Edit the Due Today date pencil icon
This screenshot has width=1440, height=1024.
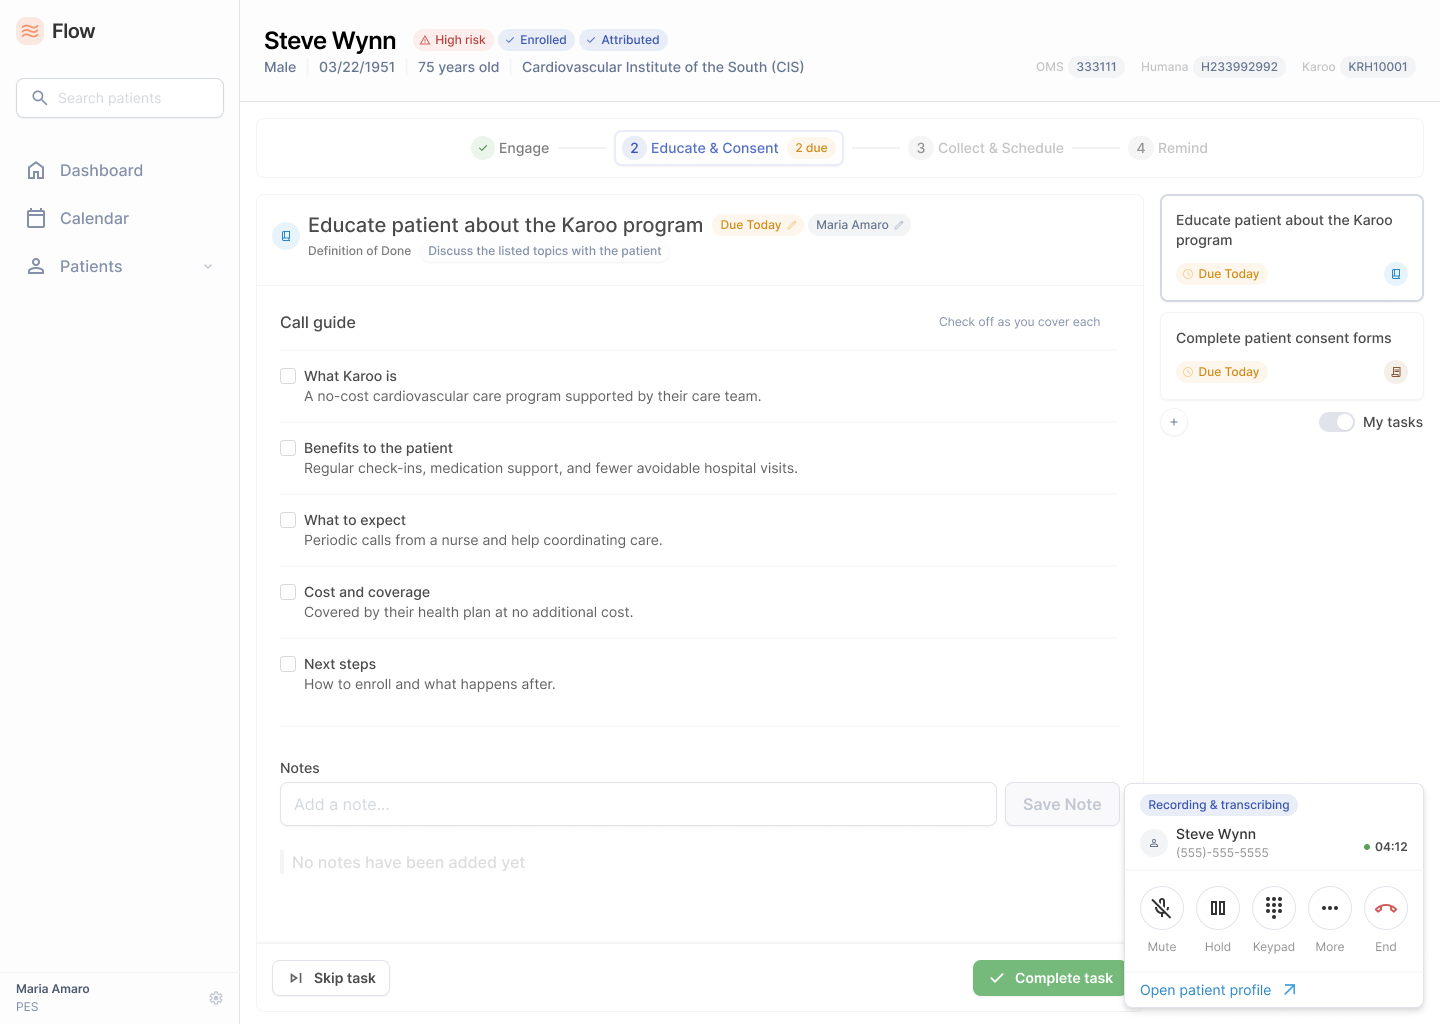click(792, 225)
